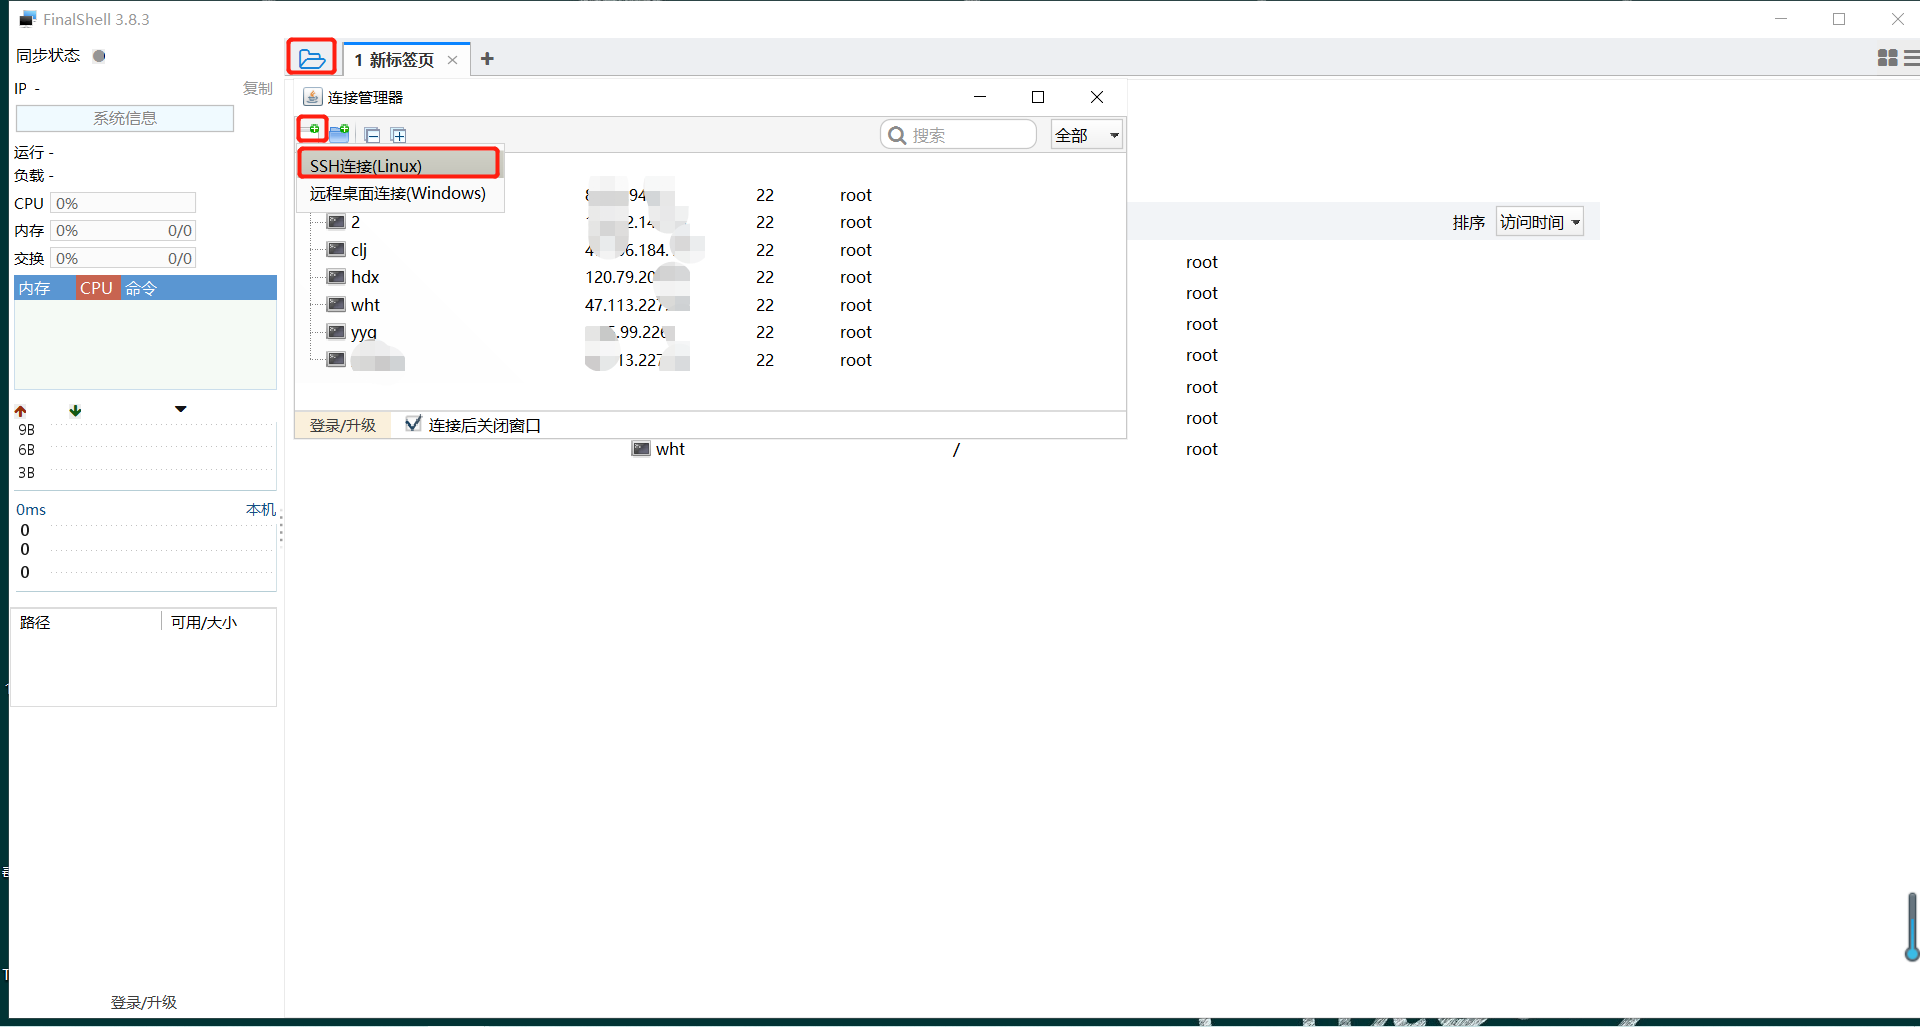Click the 47.113.227 IP address of wht
This screenshot has height=1027, width=1920.
click(x=625, y=305)
